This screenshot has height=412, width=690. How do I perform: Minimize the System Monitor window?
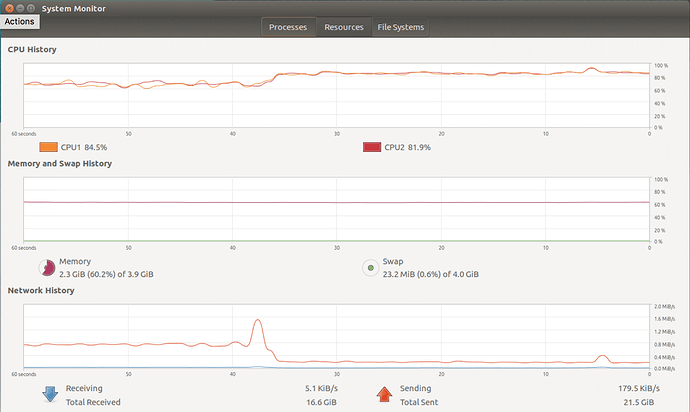(20, 8)
